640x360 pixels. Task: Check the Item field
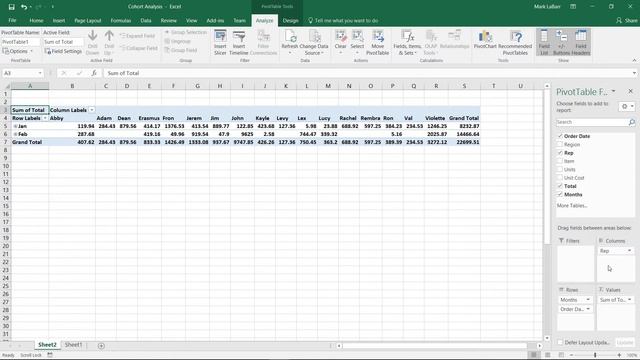coord(560,161)
